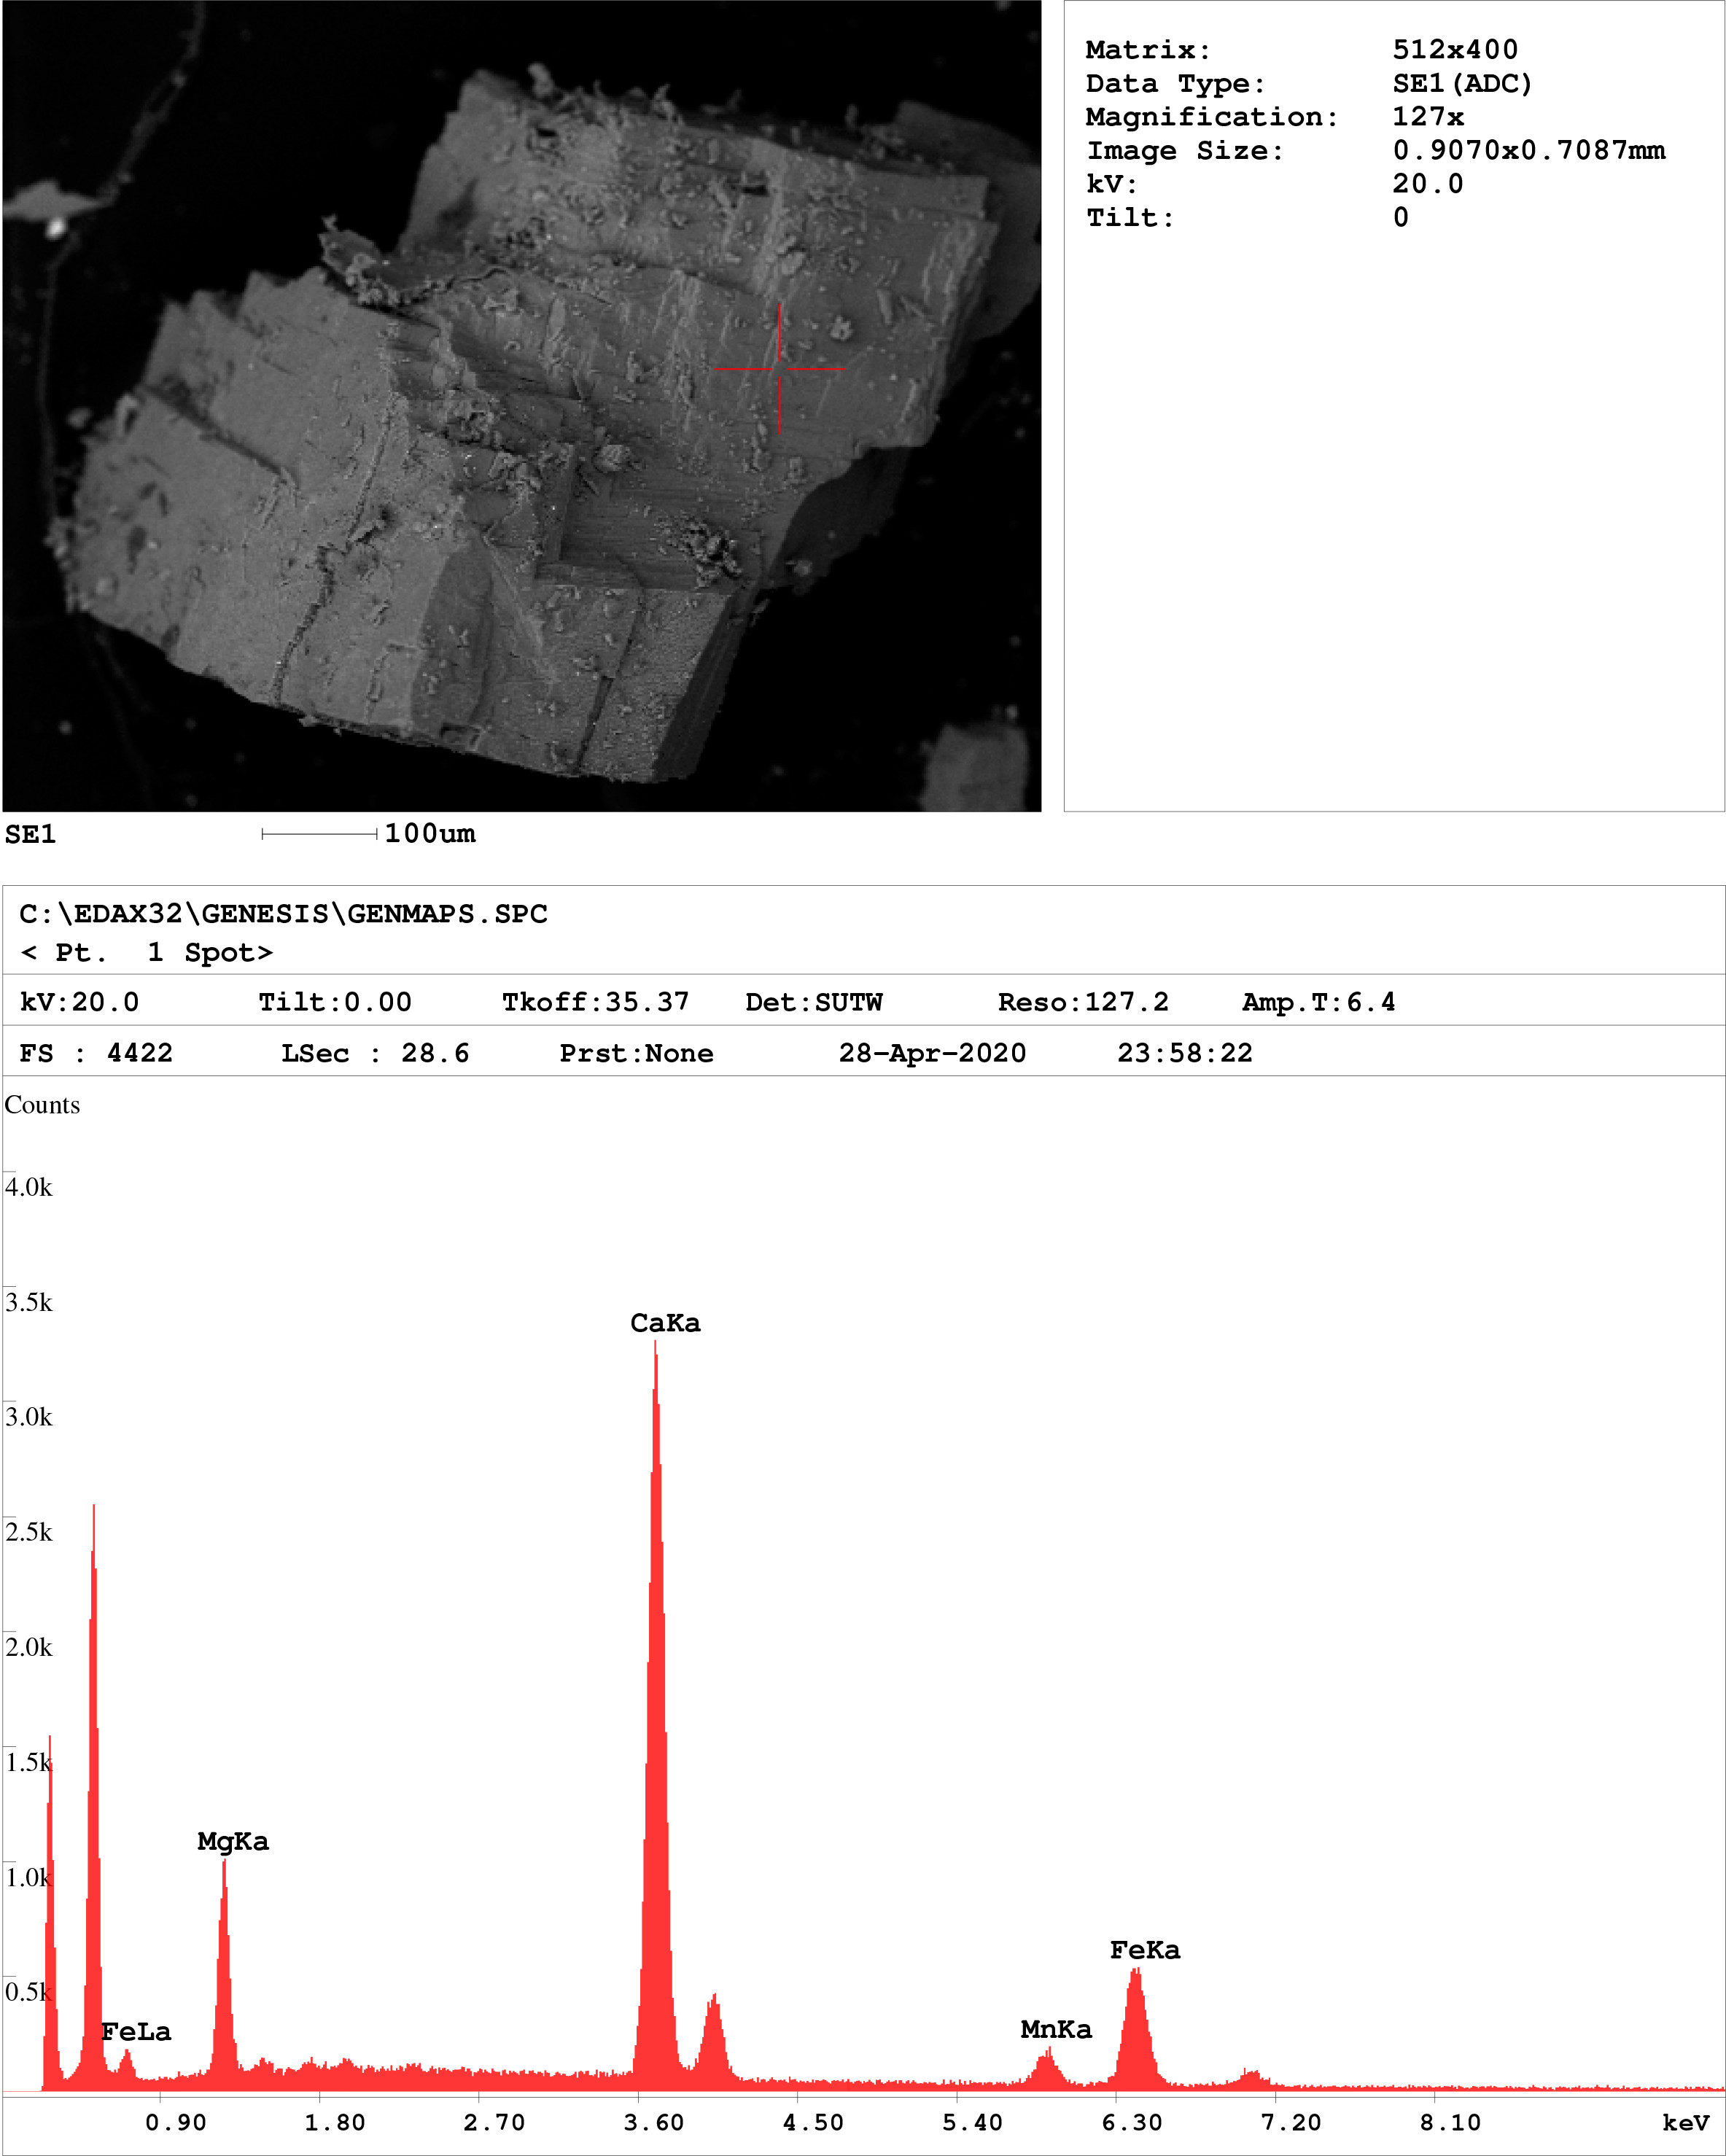This screenshot has height=2156, width=1726.
Task: Click the Counts axis title
Action: [42, 1105]
